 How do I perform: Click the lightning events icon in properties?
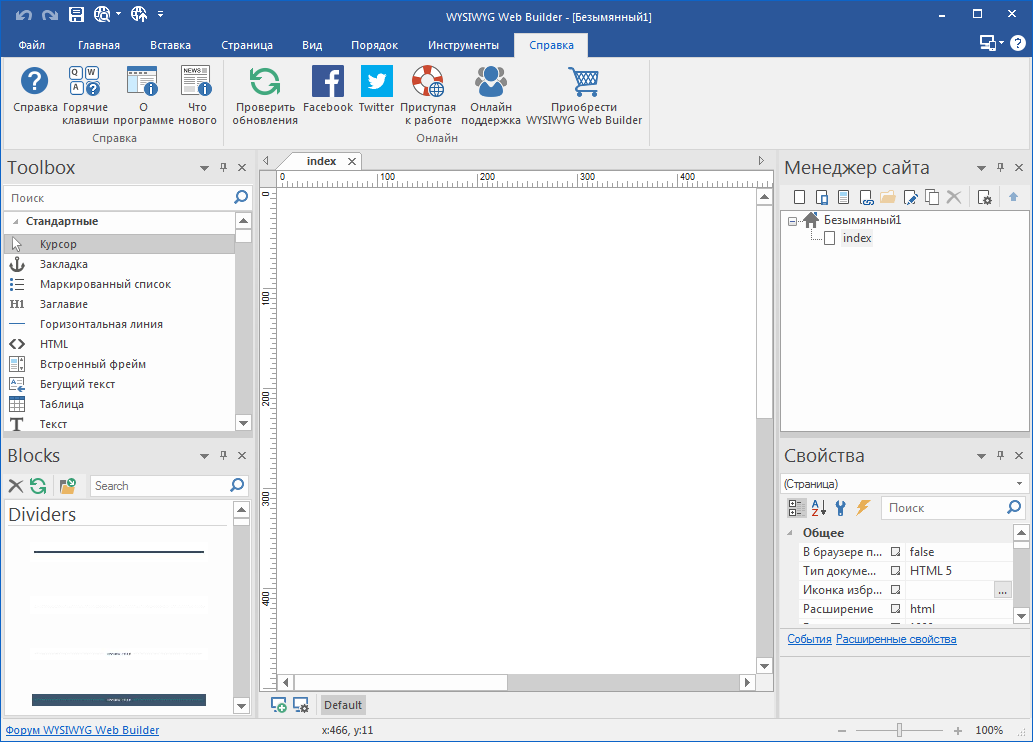pyautogui.click(x=863, y=507)
